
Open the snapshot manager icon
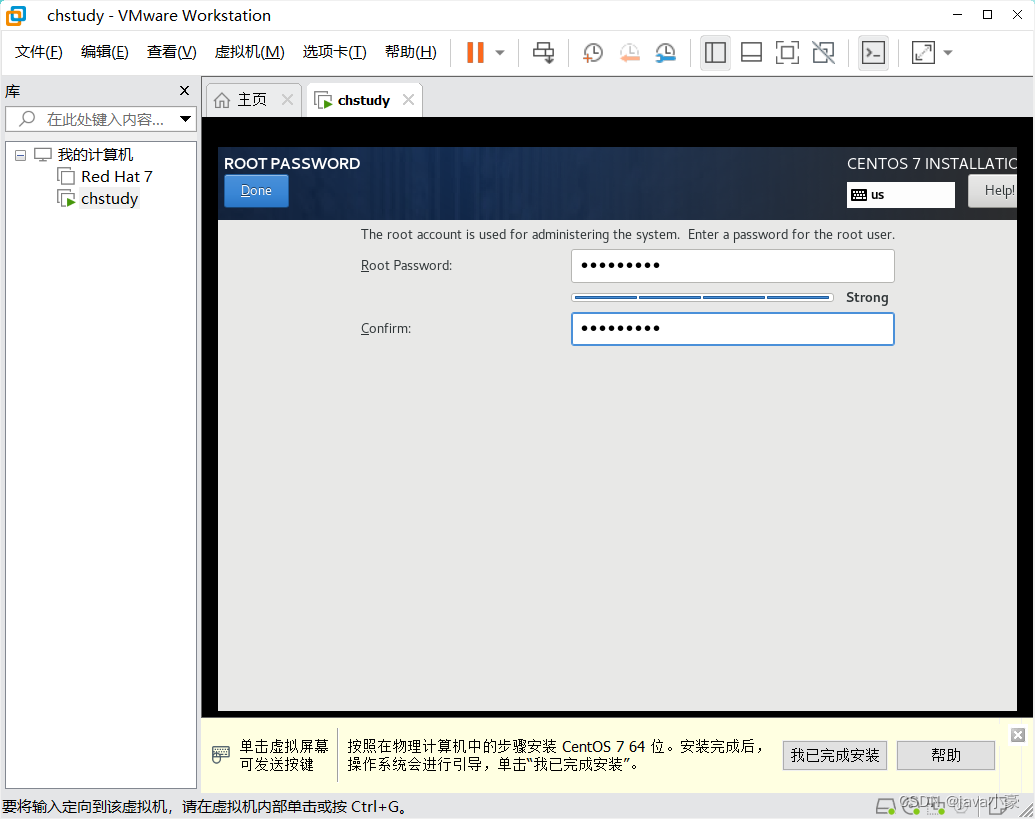665,53
